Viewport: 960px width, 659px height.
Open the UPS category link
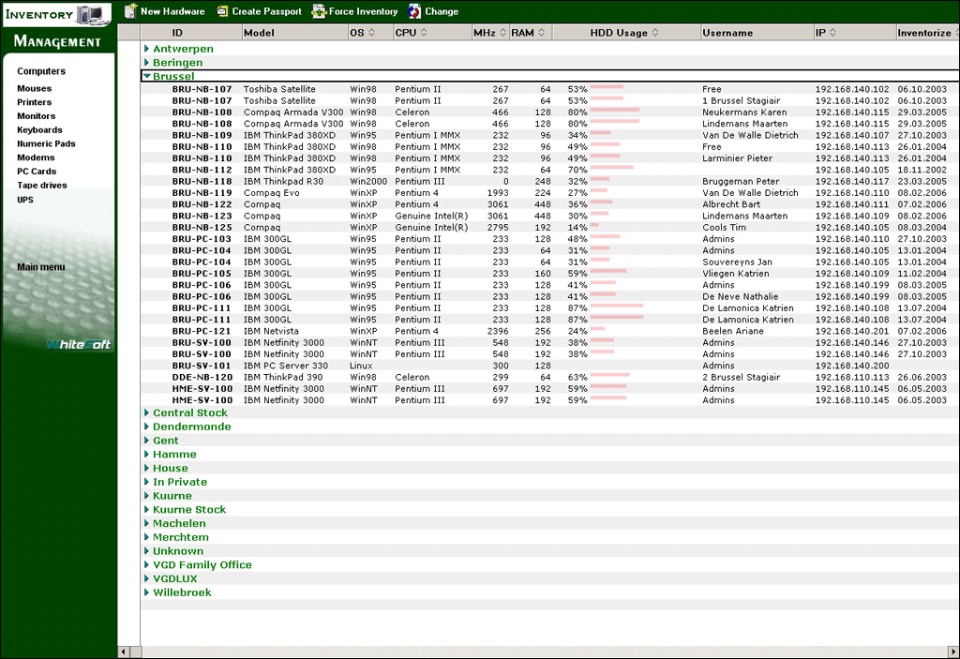pos(25,199)
